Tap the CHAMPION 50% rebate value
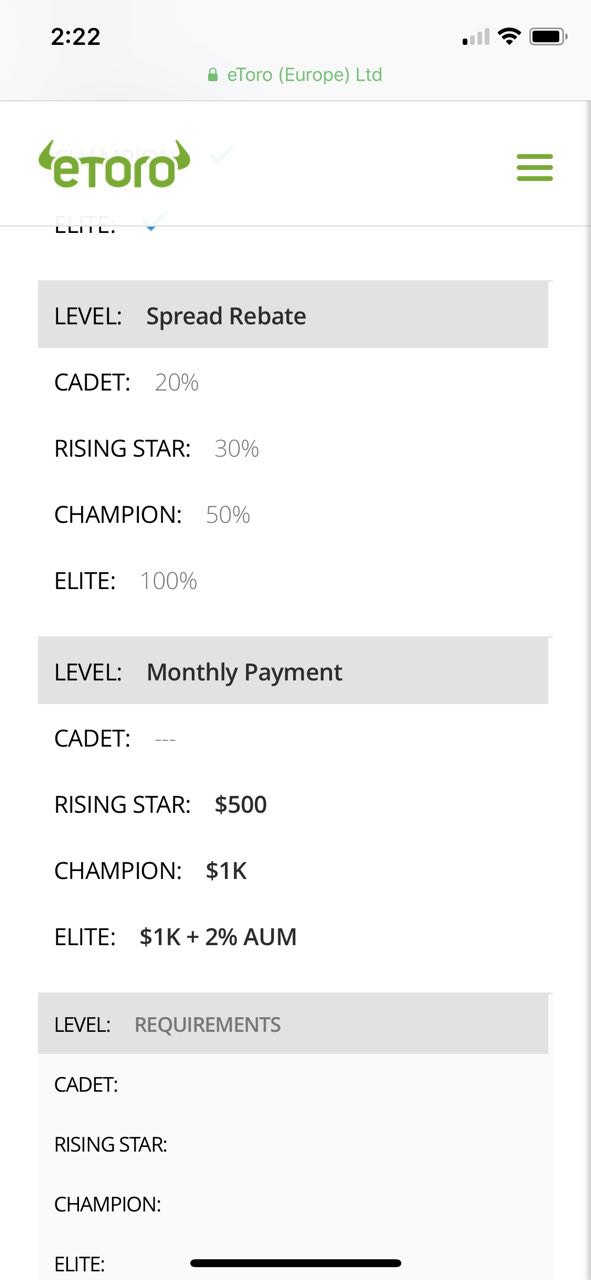591x1280 pixels. (x=228, y=515)
